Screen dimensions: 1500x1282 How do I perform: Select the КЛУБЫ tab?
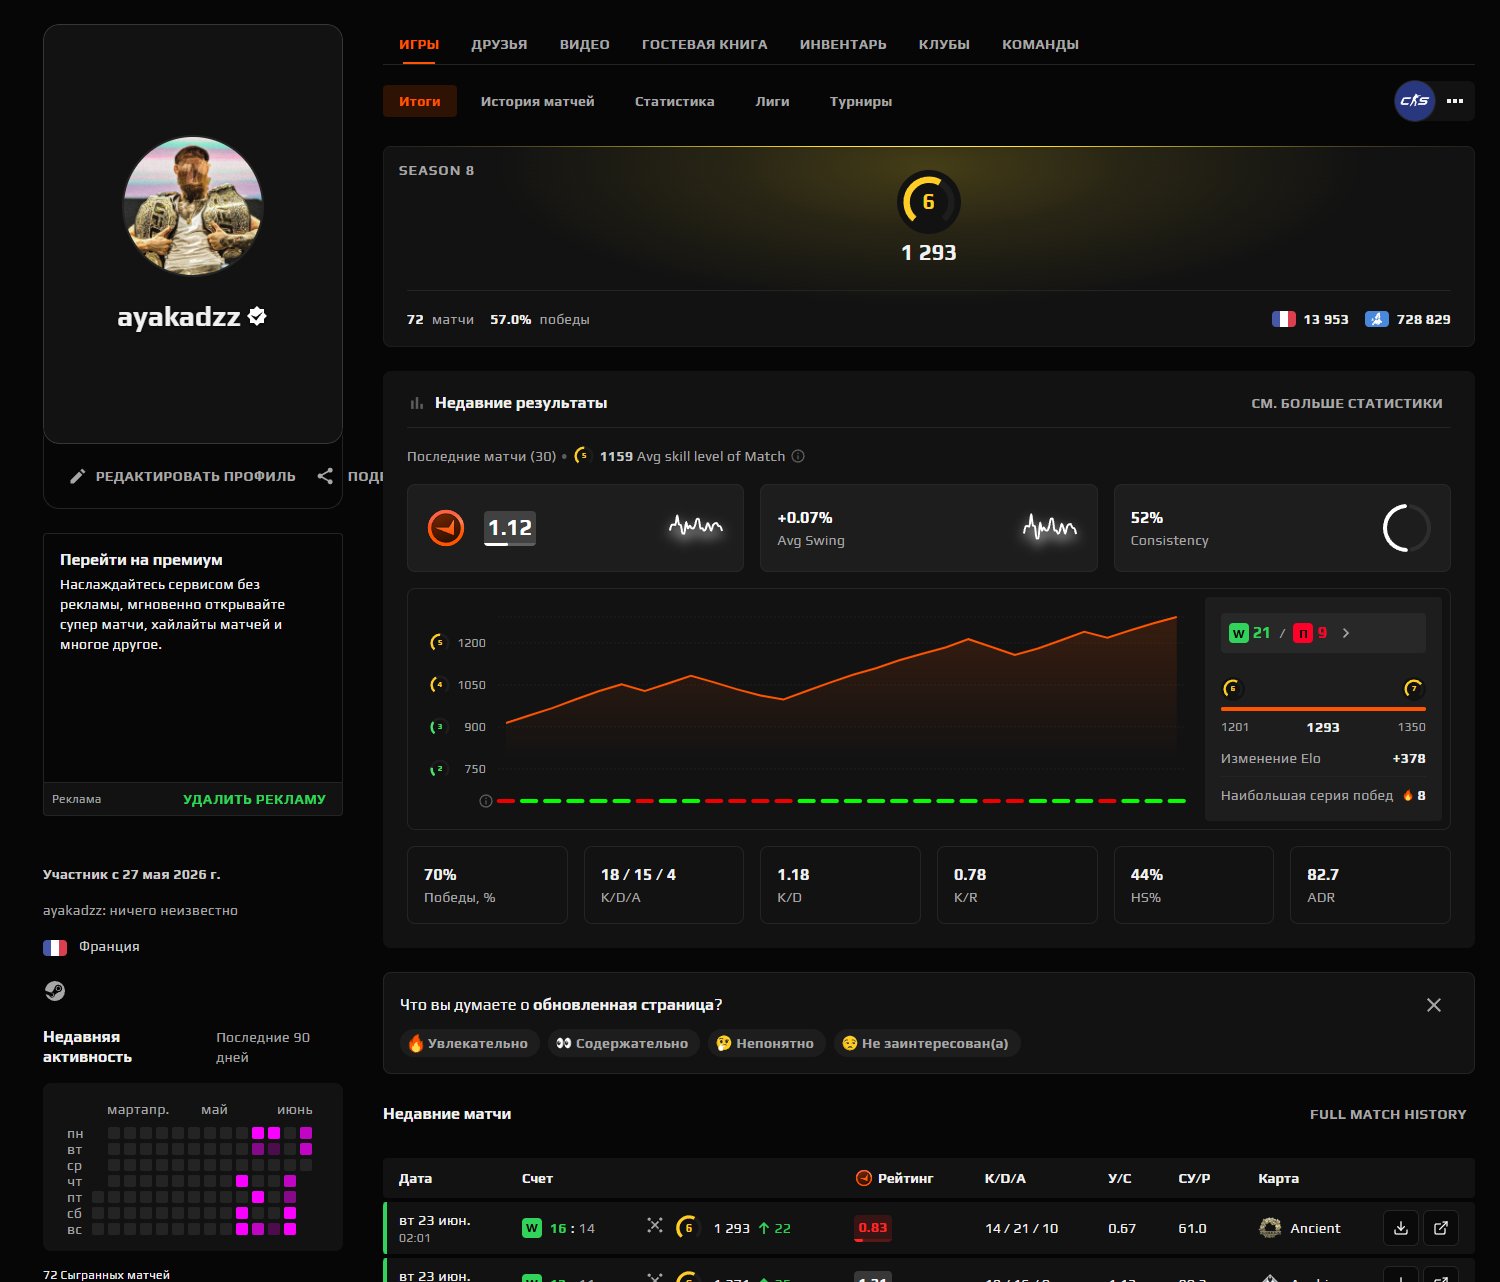point(944,44)
